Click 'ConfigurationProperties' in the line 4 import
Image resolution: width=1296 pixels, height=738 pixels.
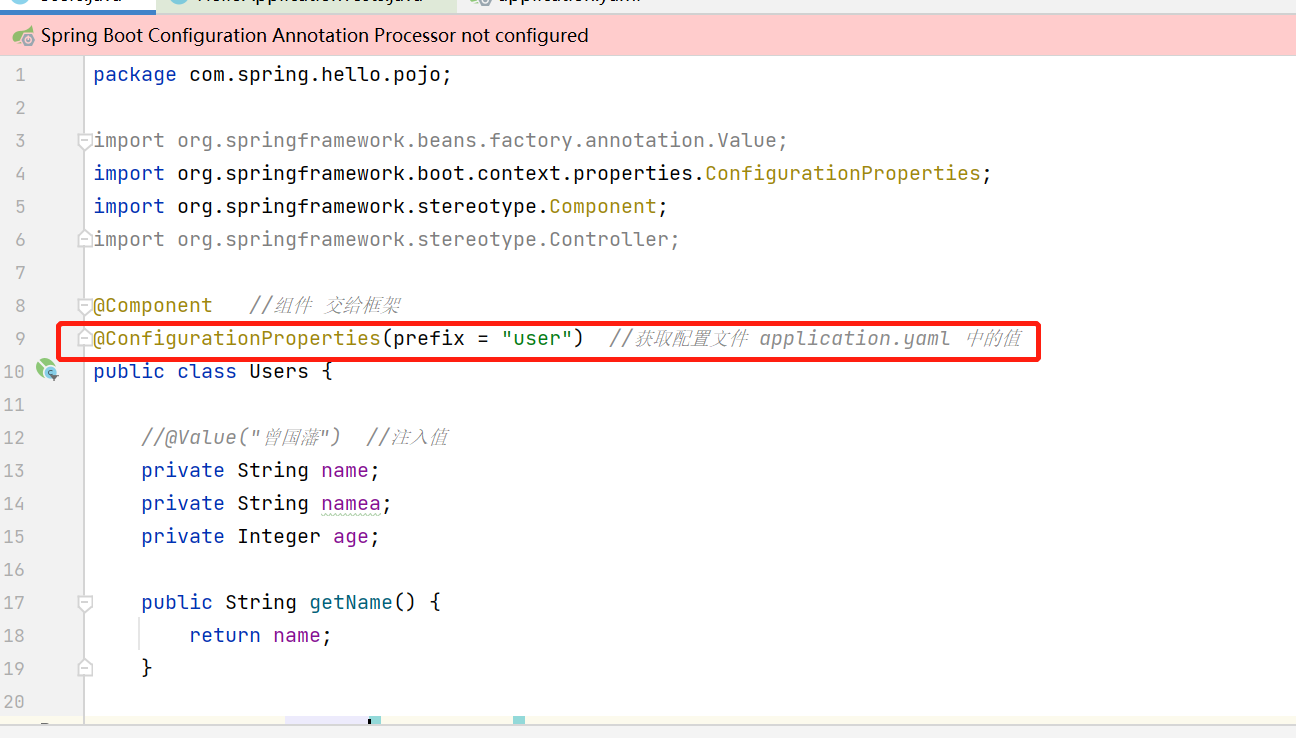tap(843, 173)
